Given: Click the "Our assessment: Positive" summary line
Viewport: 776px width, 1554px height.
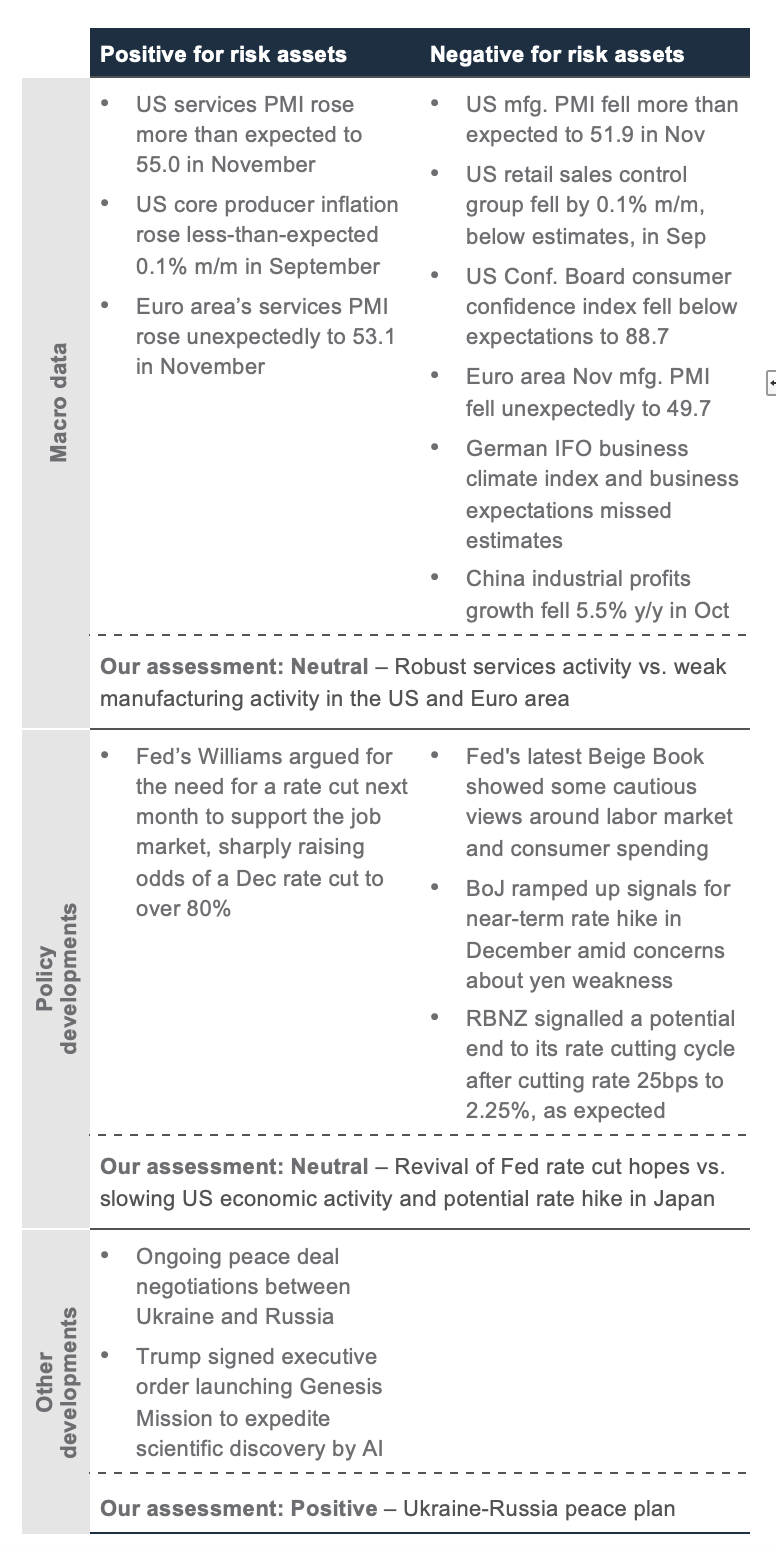Looking at the screenshot, I should coord(387,1508).
